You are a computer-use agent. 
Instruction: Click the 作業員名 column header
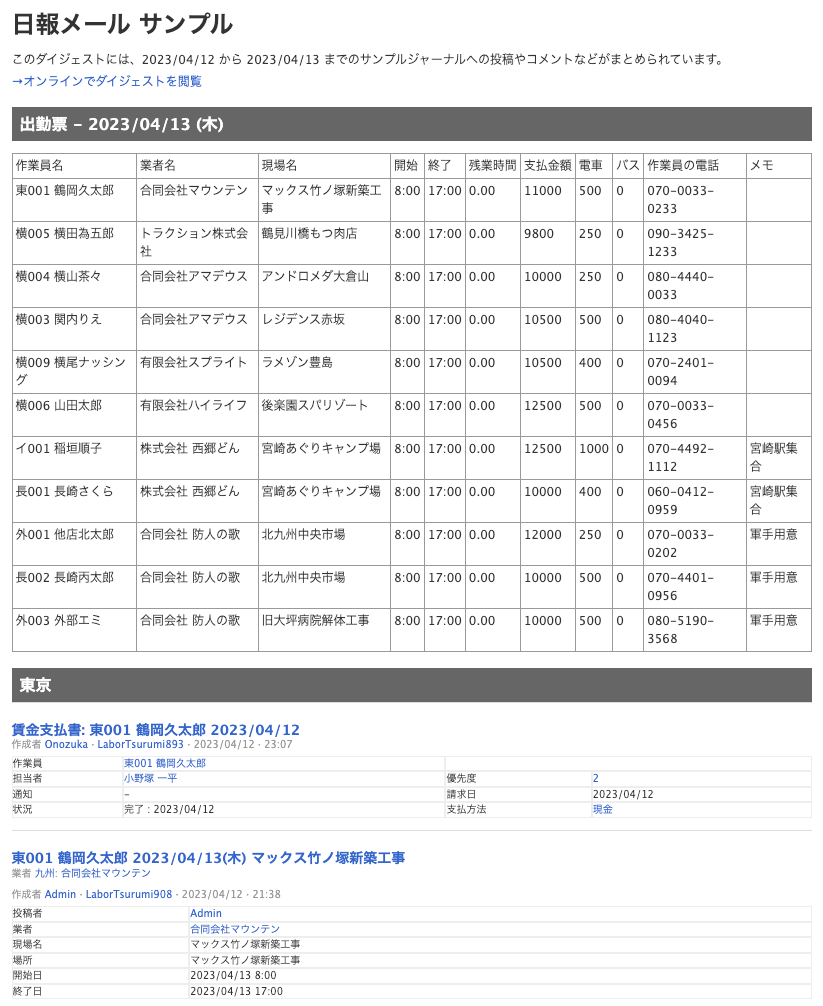(x=40, y=166)
